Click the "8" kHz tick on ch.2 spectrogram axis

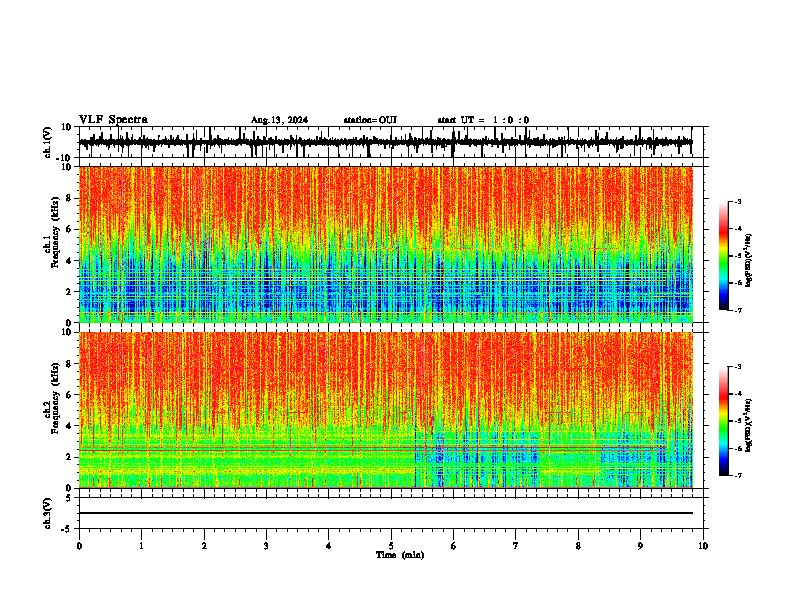coord(69,364)
